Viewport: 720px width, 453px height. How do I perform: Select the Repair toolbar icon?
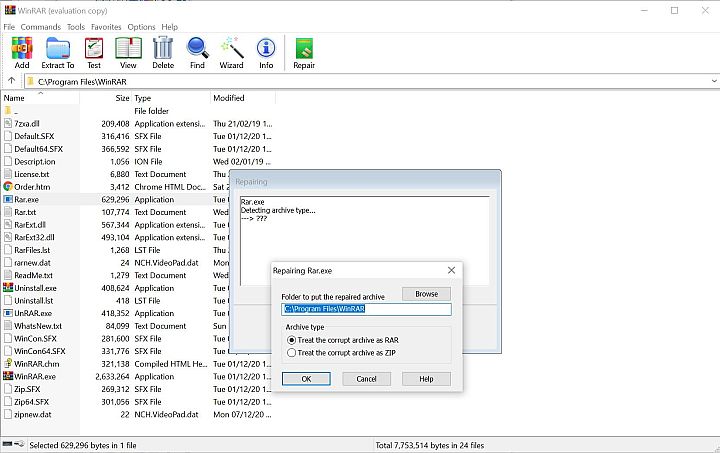(x=304, y=53)
